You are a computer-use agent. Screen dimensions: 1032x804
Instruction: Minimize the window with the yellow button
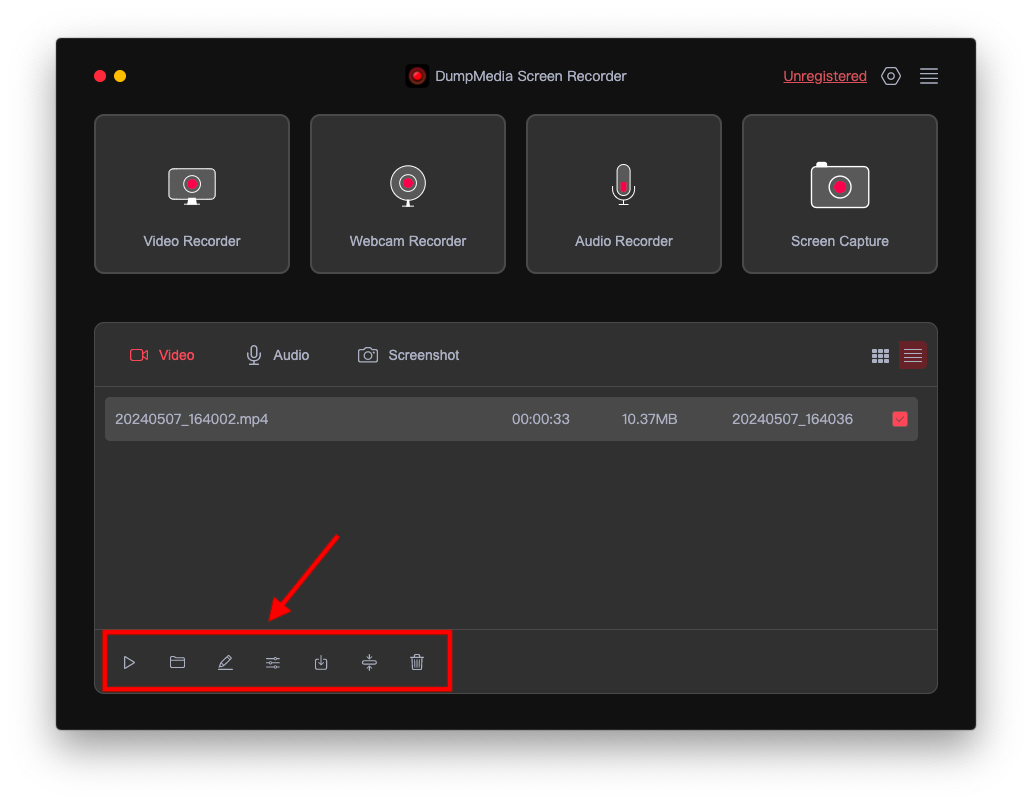click(x=120, y=76)
